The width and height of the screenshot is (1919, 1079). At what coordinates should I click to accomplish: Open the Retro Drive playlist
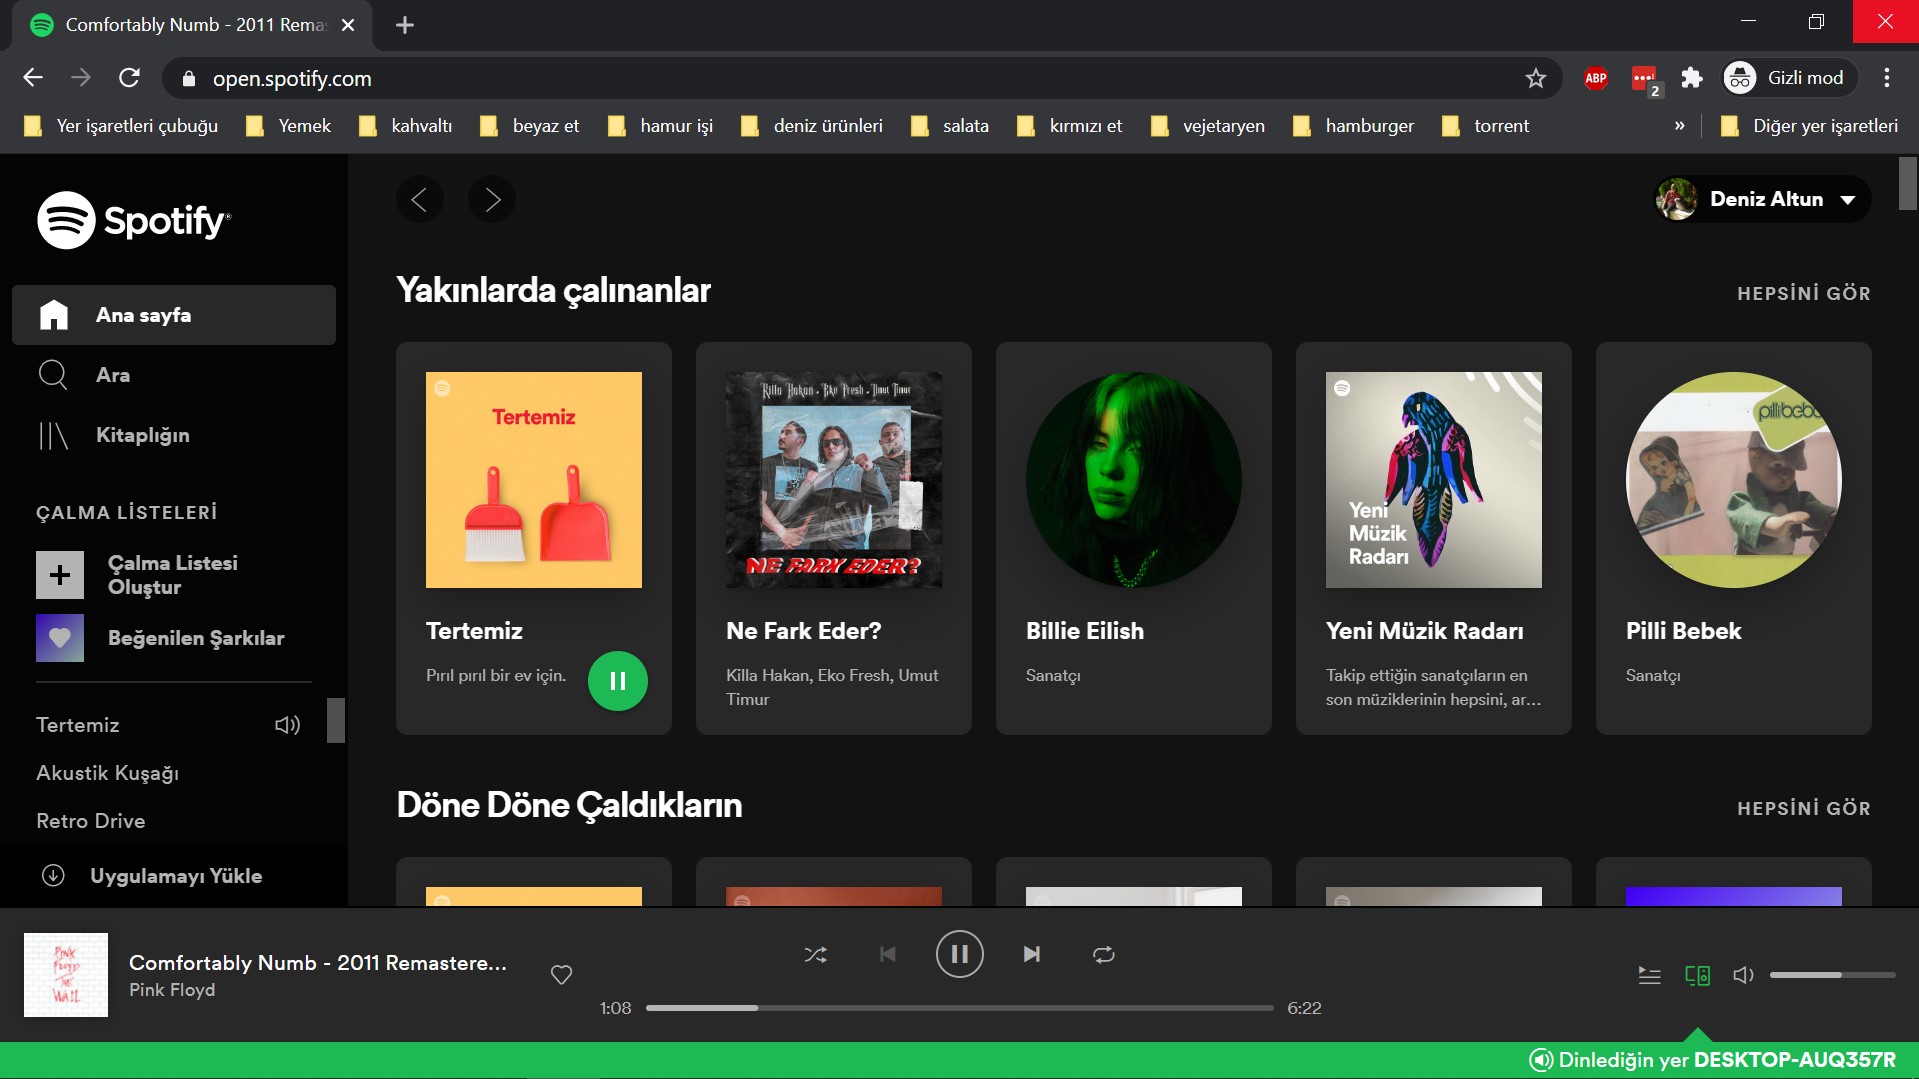tap(91, 821)
